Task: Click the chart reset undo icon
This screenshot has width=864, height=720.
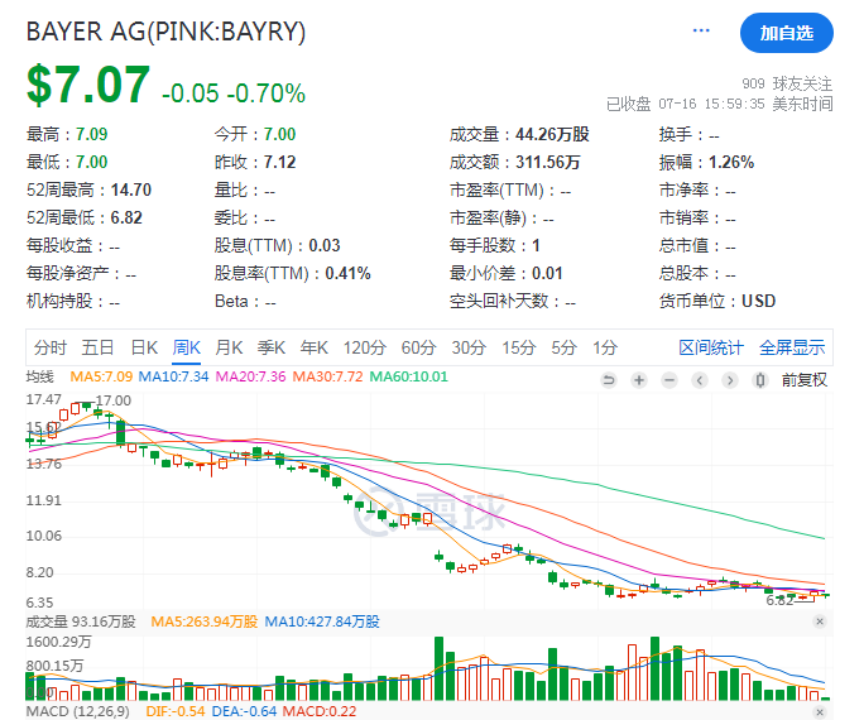Action: coord(608,380)
